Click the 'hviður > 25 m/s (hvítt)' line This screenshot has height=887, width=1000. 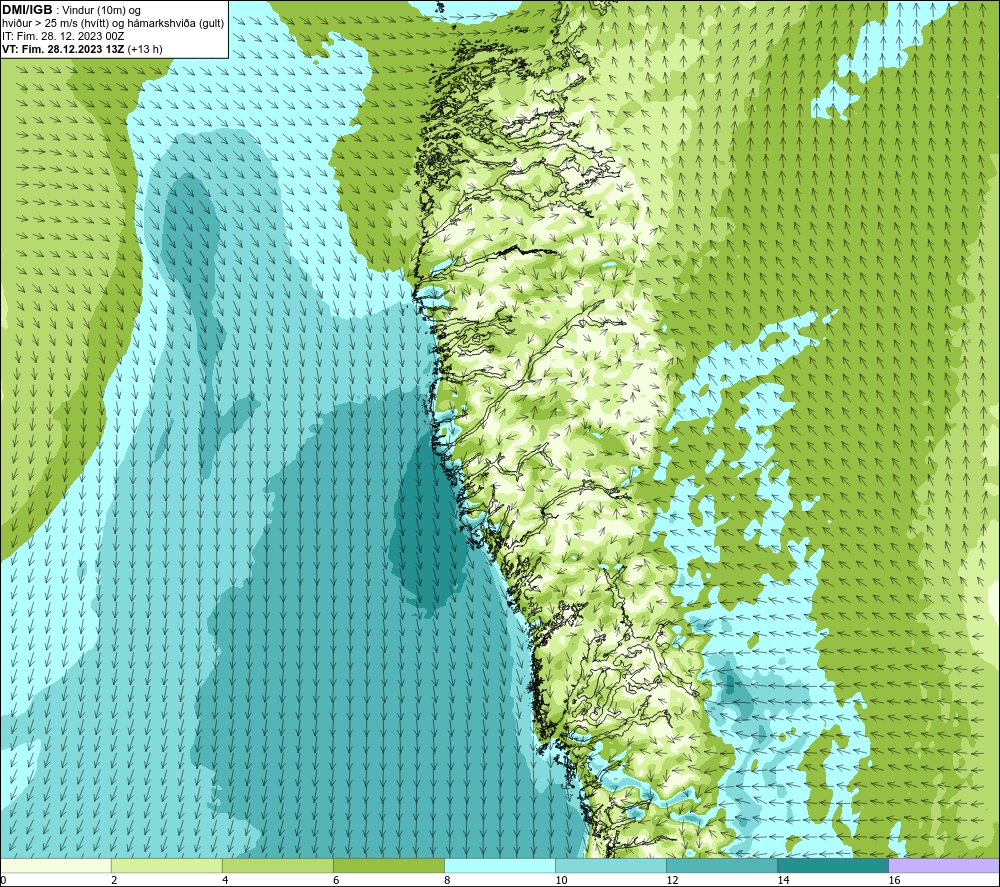coord(55,24)
